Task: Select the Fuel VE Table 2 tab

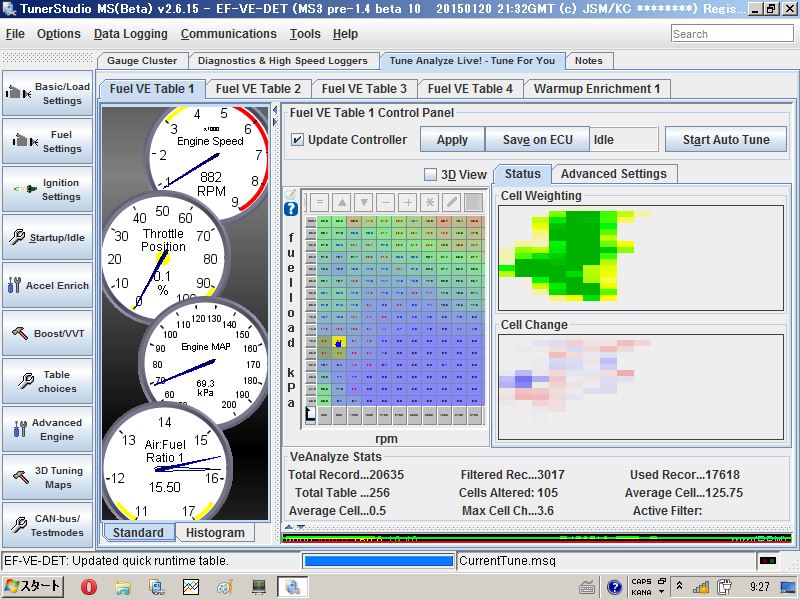Action: (258, 89)
